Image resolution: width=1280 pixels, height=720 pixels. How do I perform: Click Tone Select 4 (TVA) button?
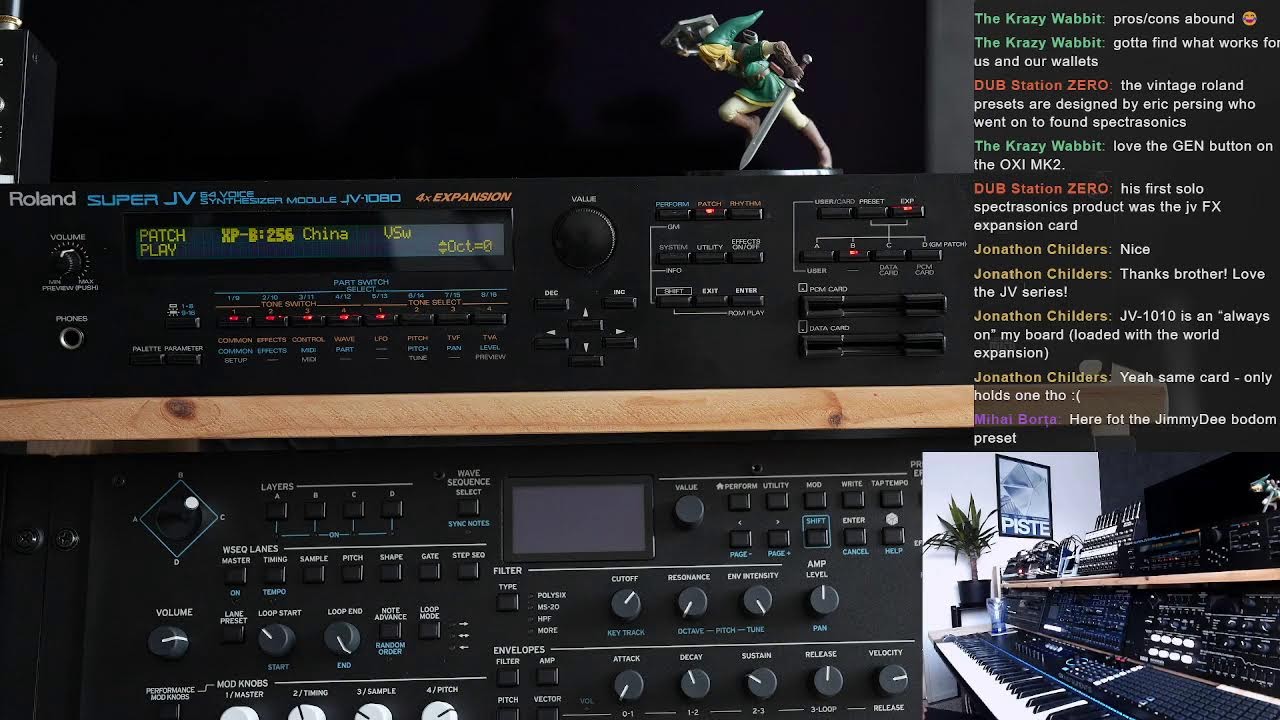click(x=490, y=319)
